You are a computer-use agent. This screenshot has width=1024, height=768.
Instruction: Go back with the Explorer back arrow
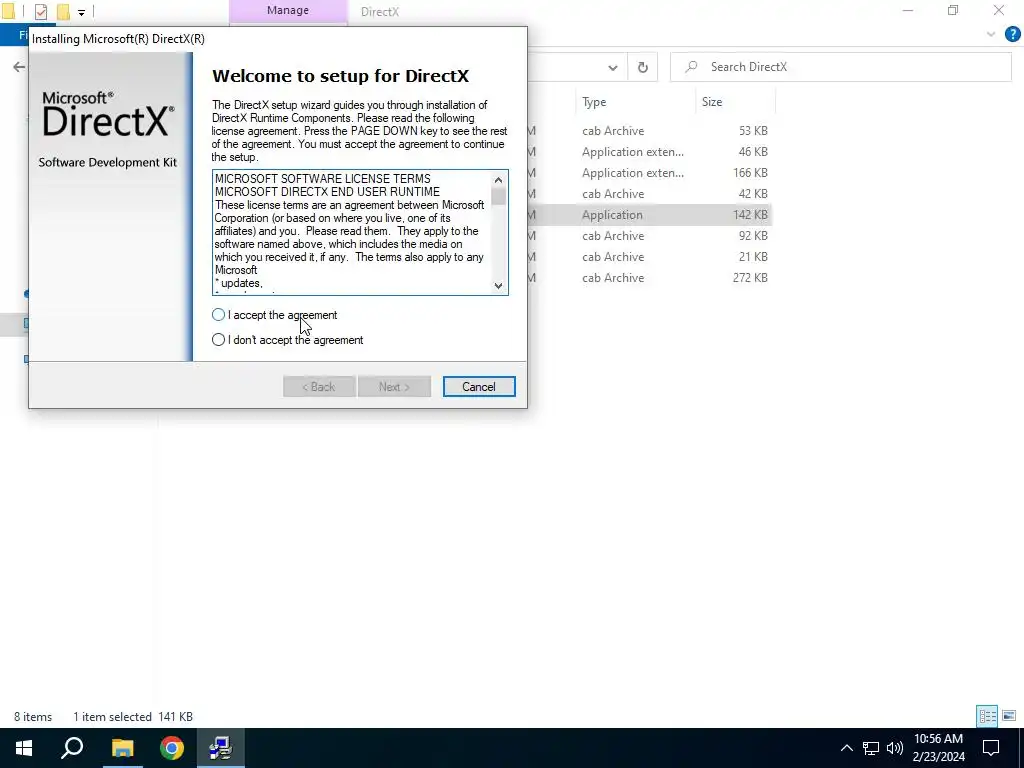[19, 67]
